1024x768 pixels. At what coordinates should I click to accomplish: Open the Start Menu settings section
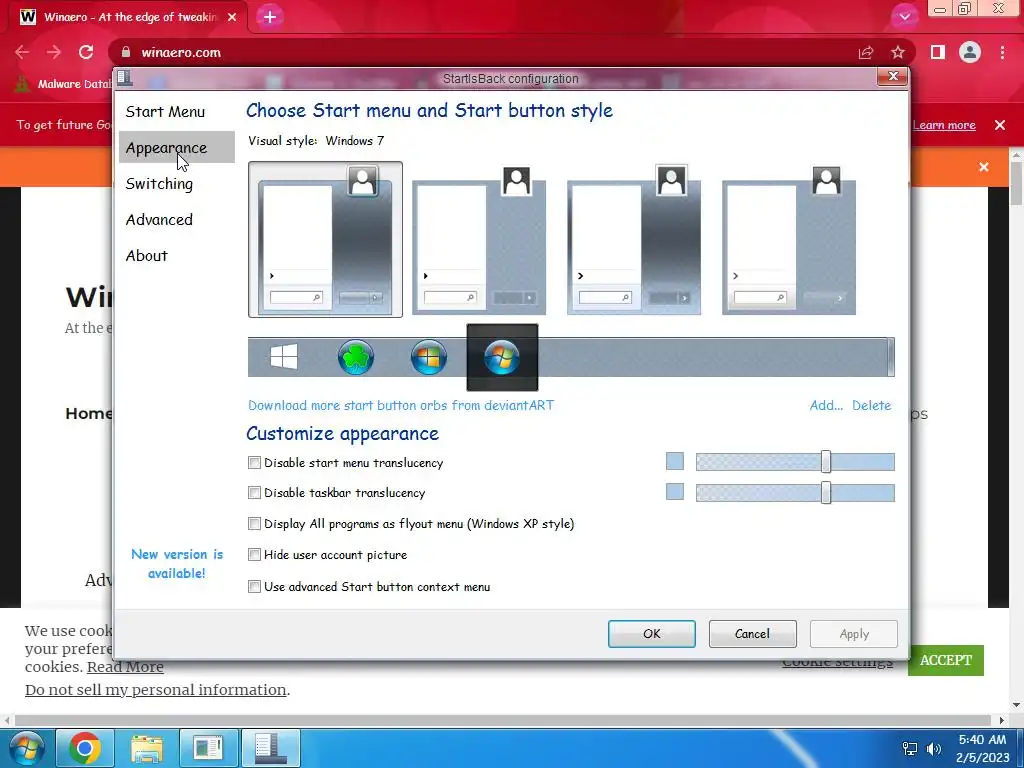(165, 112)
